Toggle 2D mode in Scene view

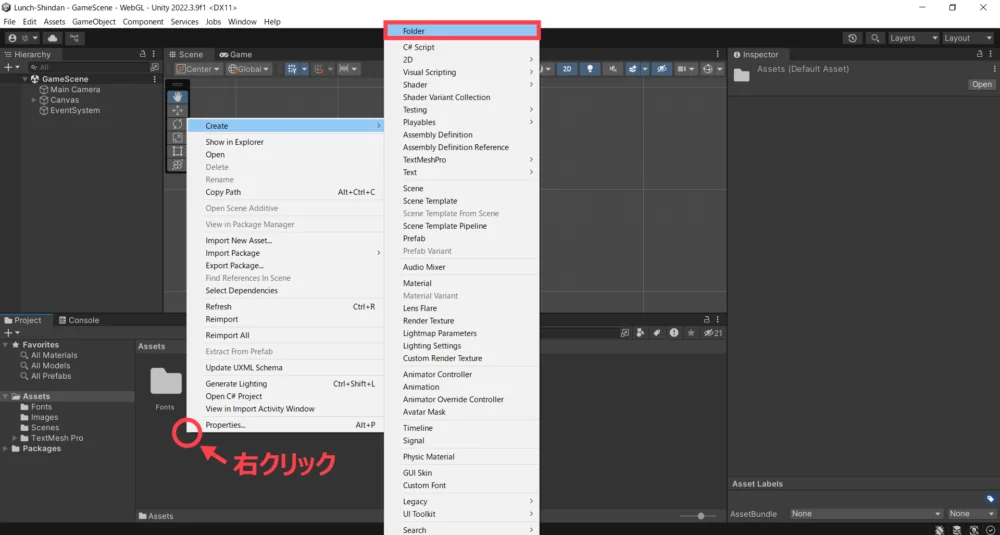566,69
